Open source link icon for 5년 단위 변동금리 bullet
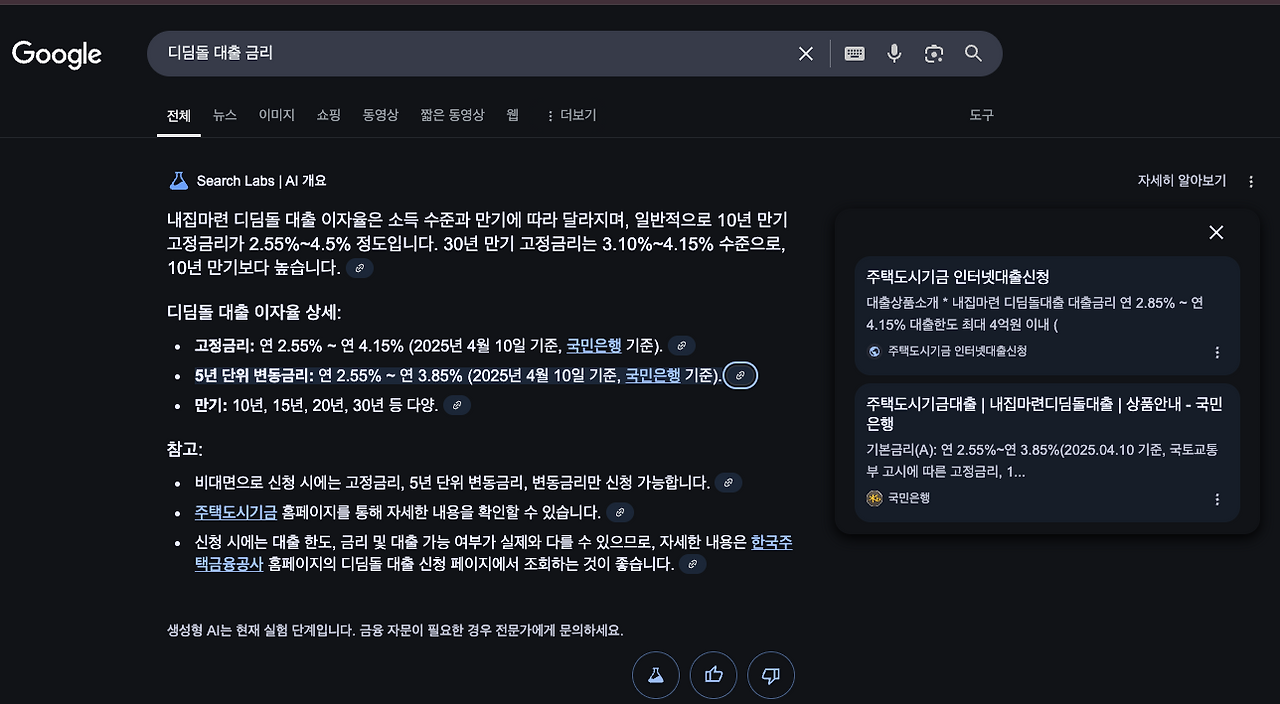Image resolution: width=1280 pixels, height=704 pixels. pyautogui.click(x=740, y=376)
